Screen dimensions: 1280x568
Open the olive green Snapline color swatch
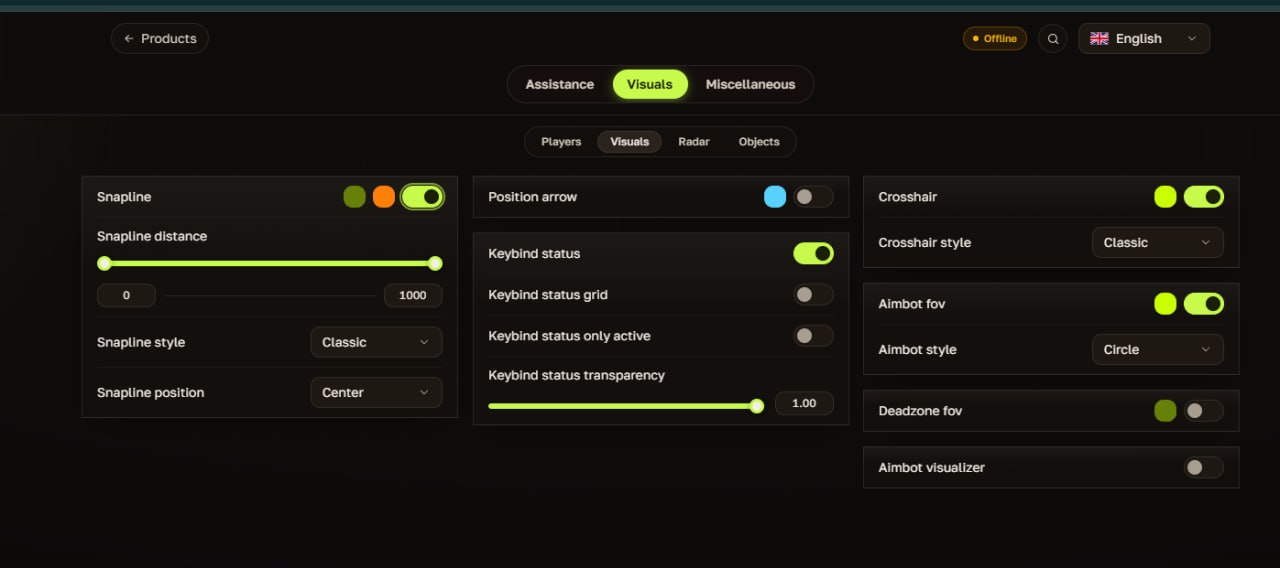coord(354,197)
